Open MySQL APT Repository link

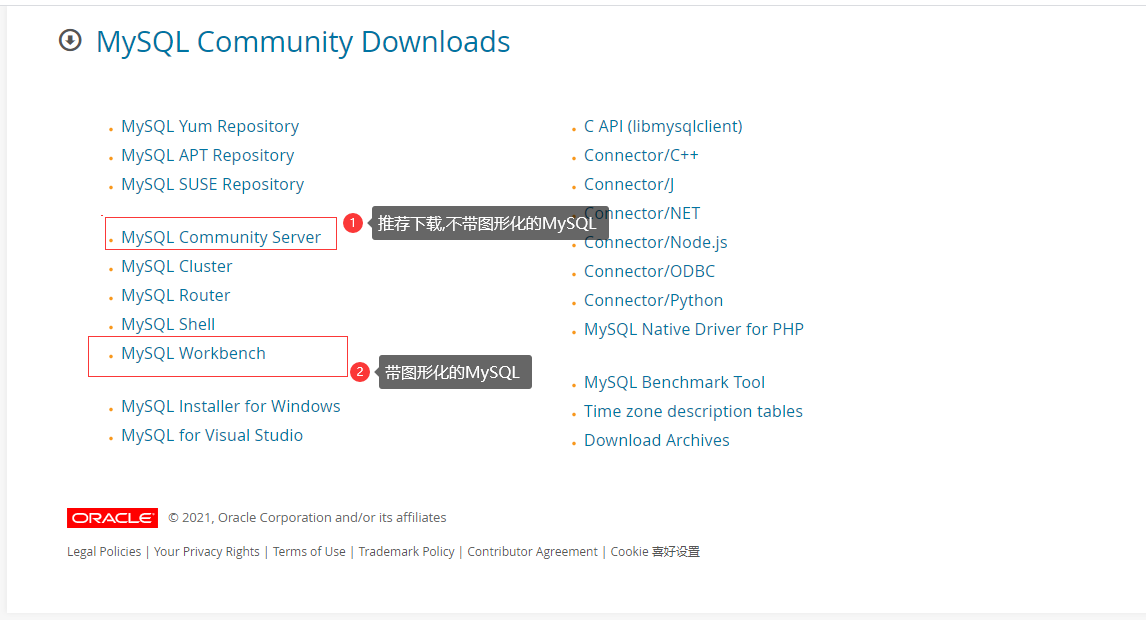point(208,156)
